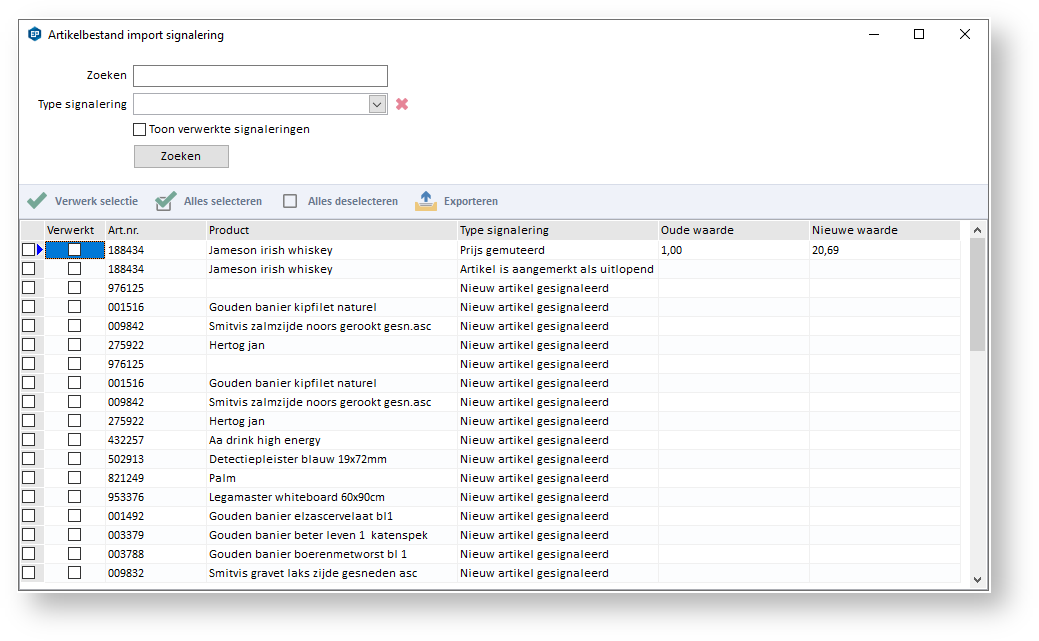Screen dimensions: 1039x641
Task: Check Verwerkt box for Palm article
Action: pos(75,478)
